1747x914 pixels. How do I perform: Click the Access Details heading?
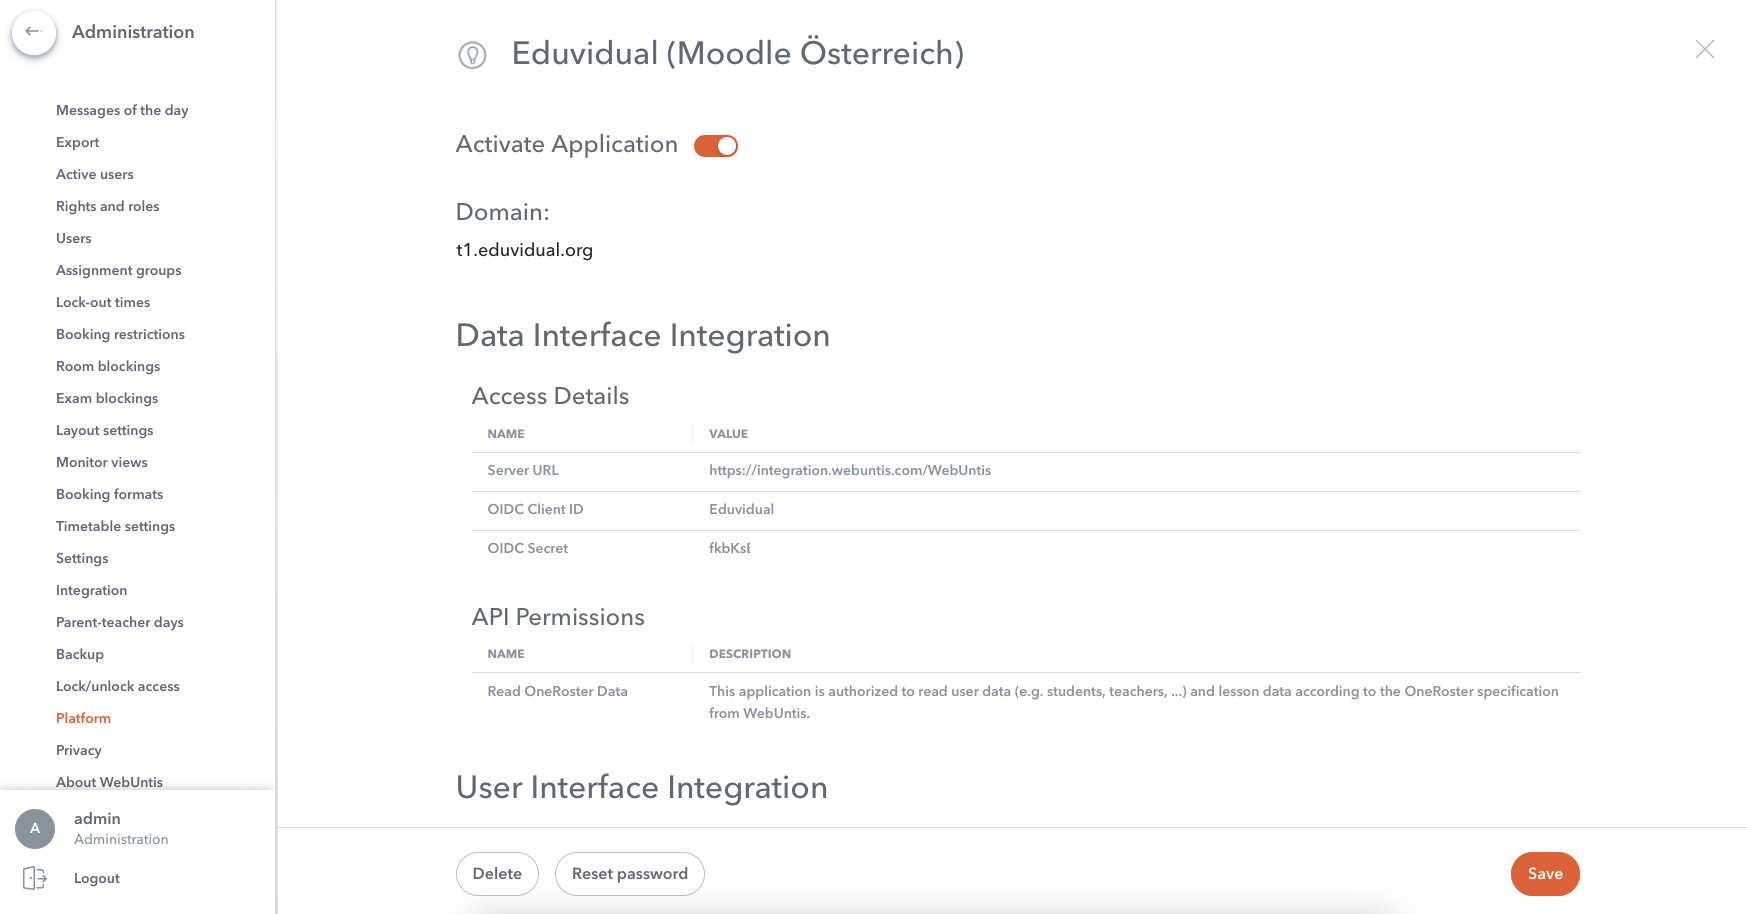tap(550, 396)
